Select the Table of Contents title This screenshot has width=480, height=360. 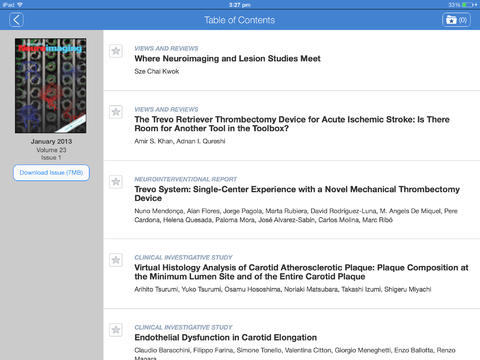point(240,20)
